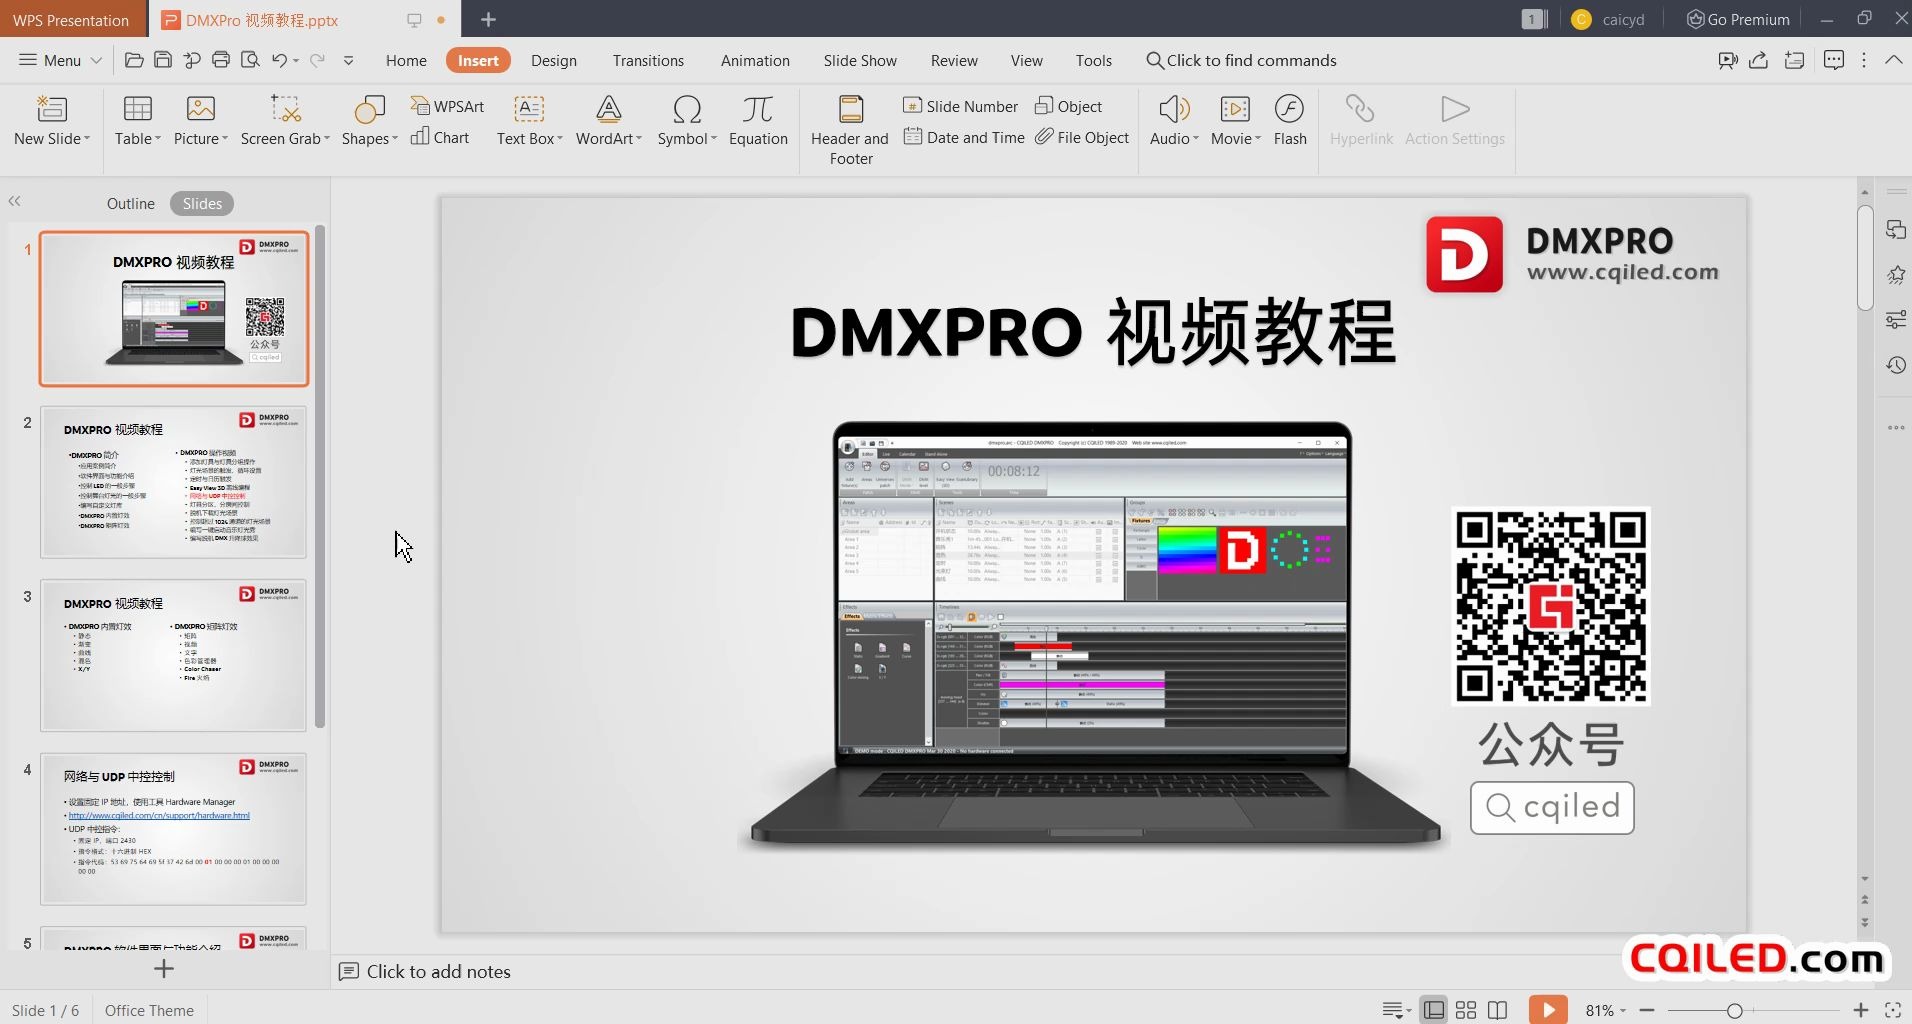Select slide 2 thumbnail
The height and width of the screenshot is (1024, 1912).
click(174, 482)
